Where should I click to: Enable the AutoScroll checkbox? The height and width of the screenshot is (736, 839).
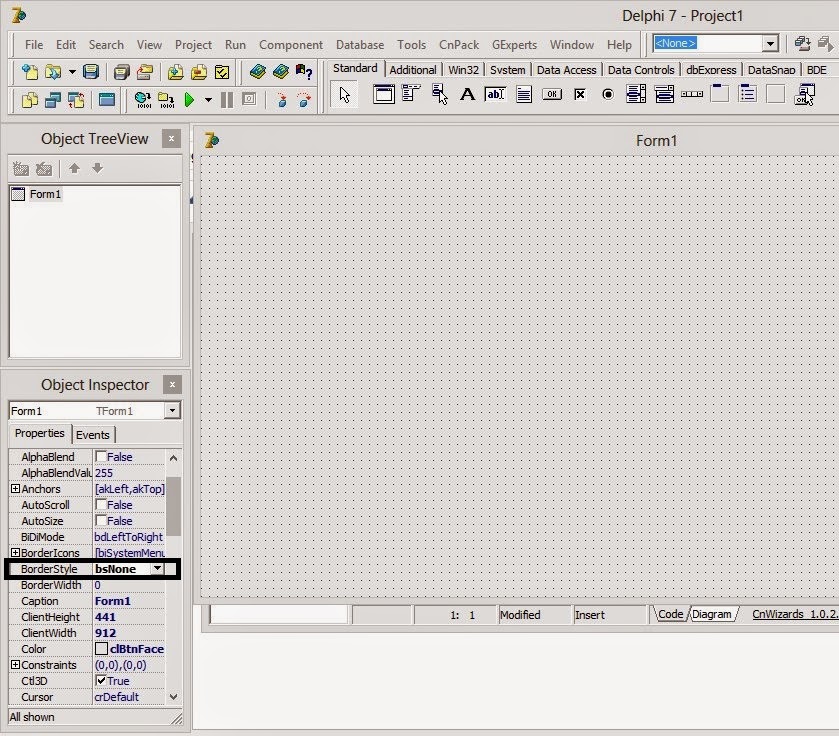pos(101,505)
